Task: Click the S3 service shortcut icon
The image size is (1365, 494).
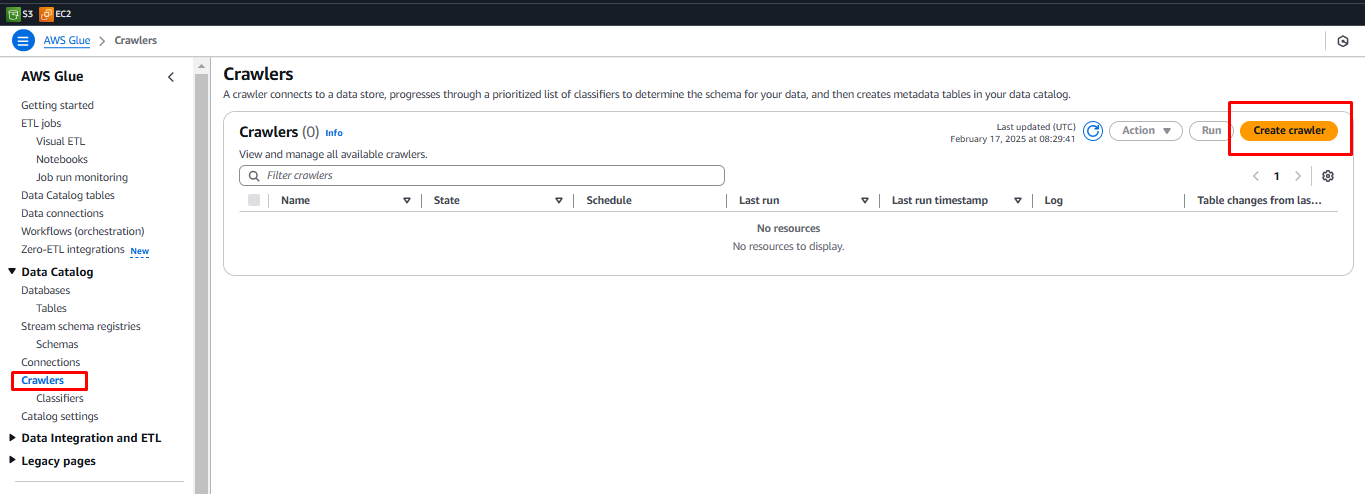Action: pos(13,14)
